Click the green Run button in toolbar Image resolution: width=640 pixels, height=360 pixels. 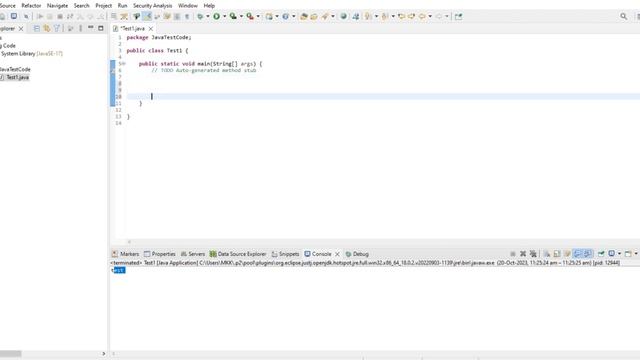(216, 16)
